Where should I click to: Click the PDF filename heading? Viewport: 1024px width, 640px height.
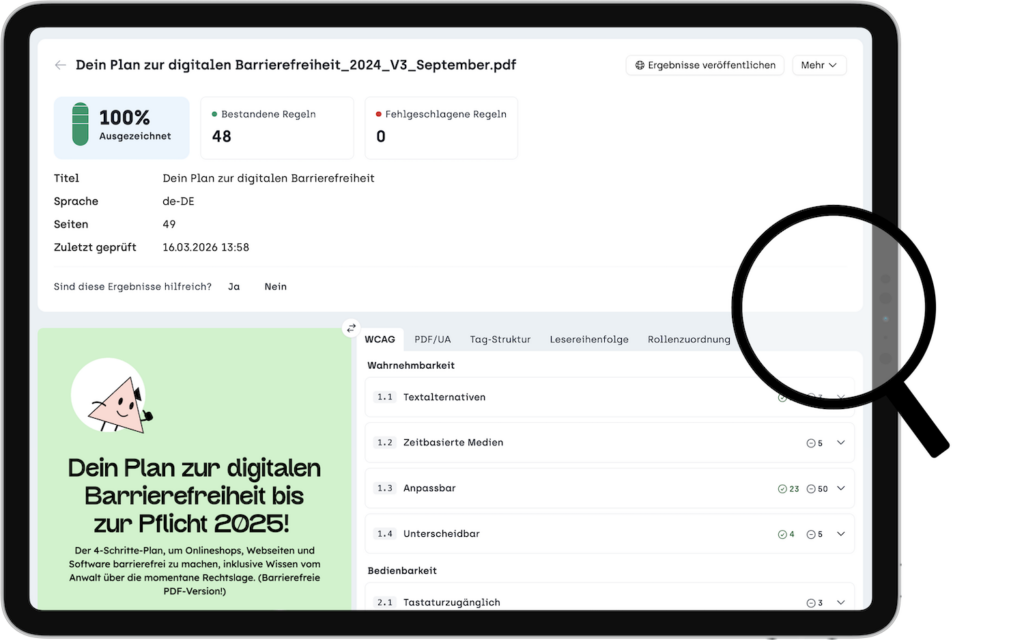[296, 64]
